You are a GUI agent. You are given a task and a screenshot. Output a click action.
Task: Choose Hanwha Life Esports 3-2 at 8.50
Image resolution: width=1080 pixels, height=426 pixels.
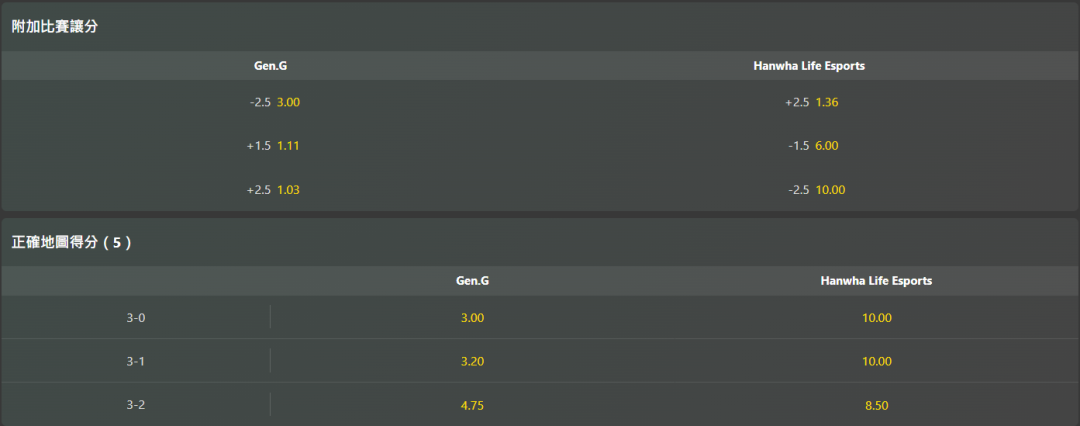coord(876,405)
